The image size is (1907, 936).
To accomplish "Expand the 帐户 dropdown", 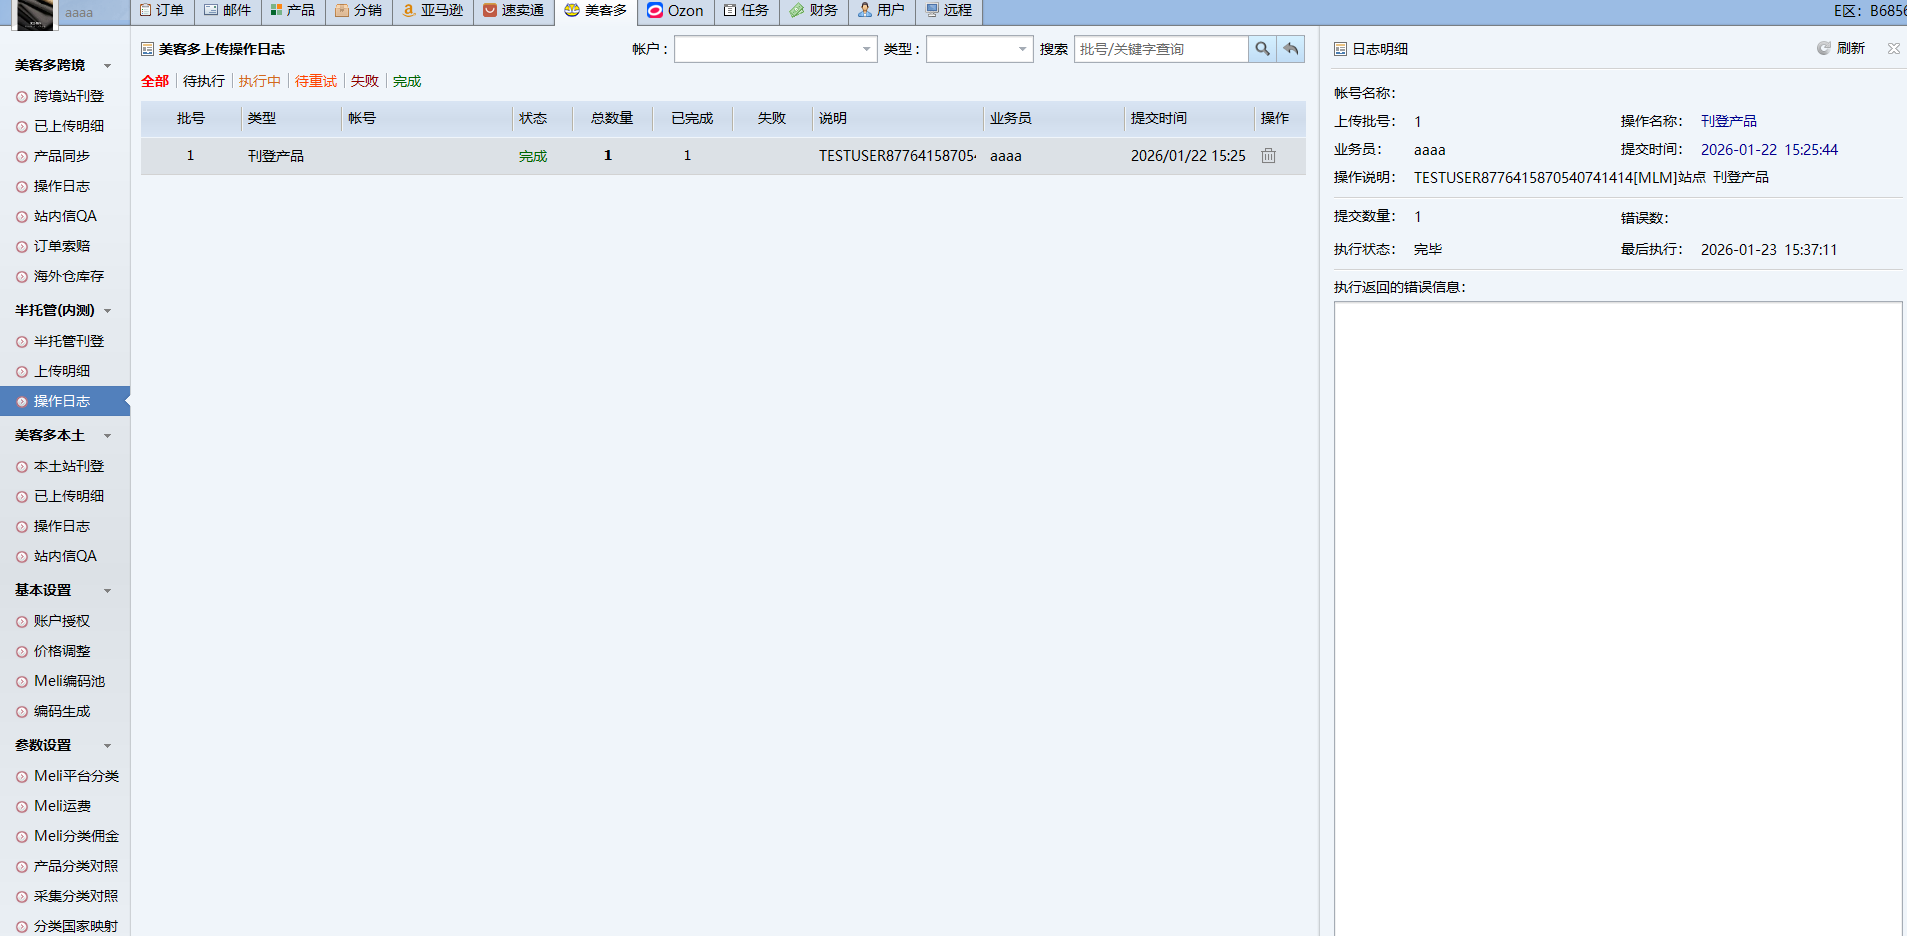I will coord(866,49).
